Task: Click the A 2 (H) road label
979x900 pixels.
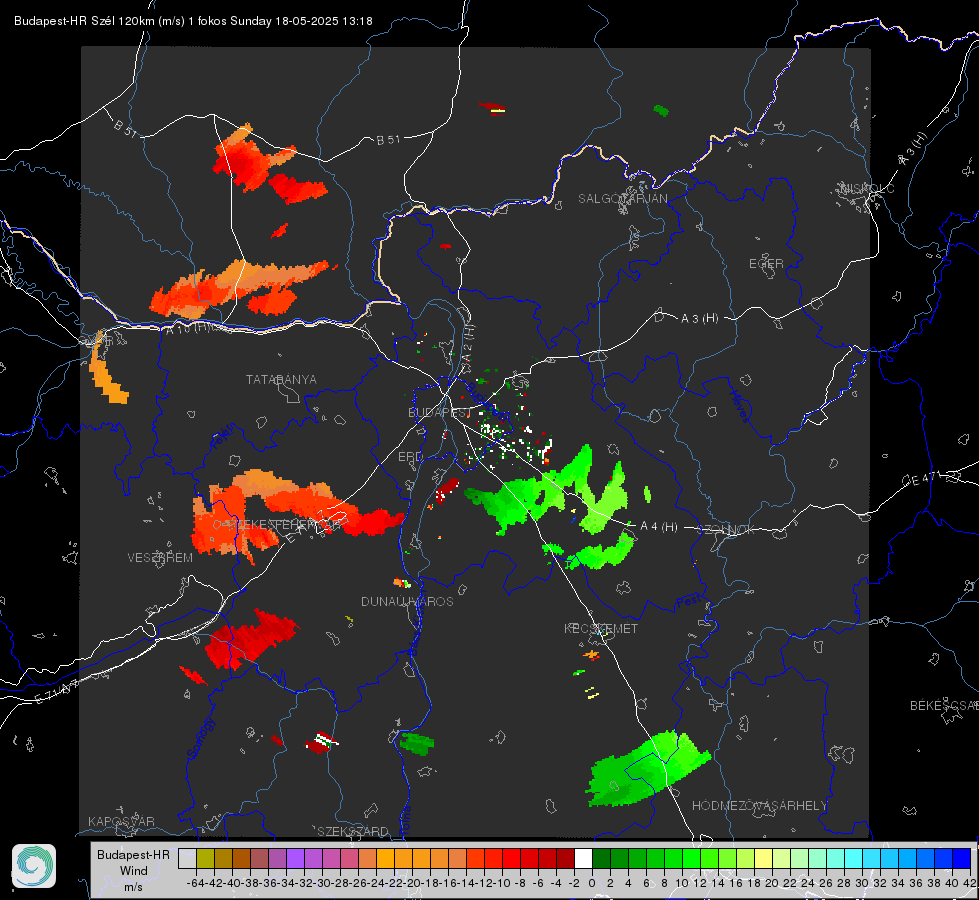Action: (468, 341)
